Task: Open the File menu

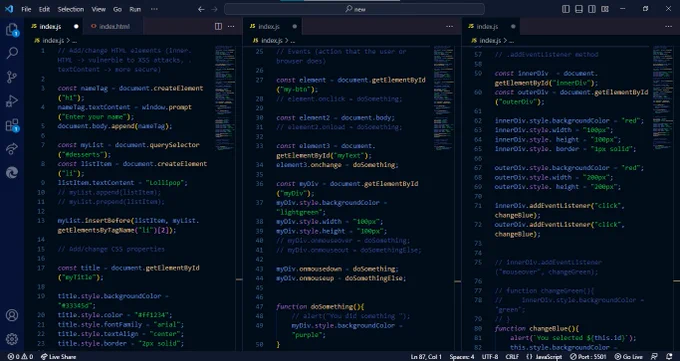Action: (x=26, y=9)
